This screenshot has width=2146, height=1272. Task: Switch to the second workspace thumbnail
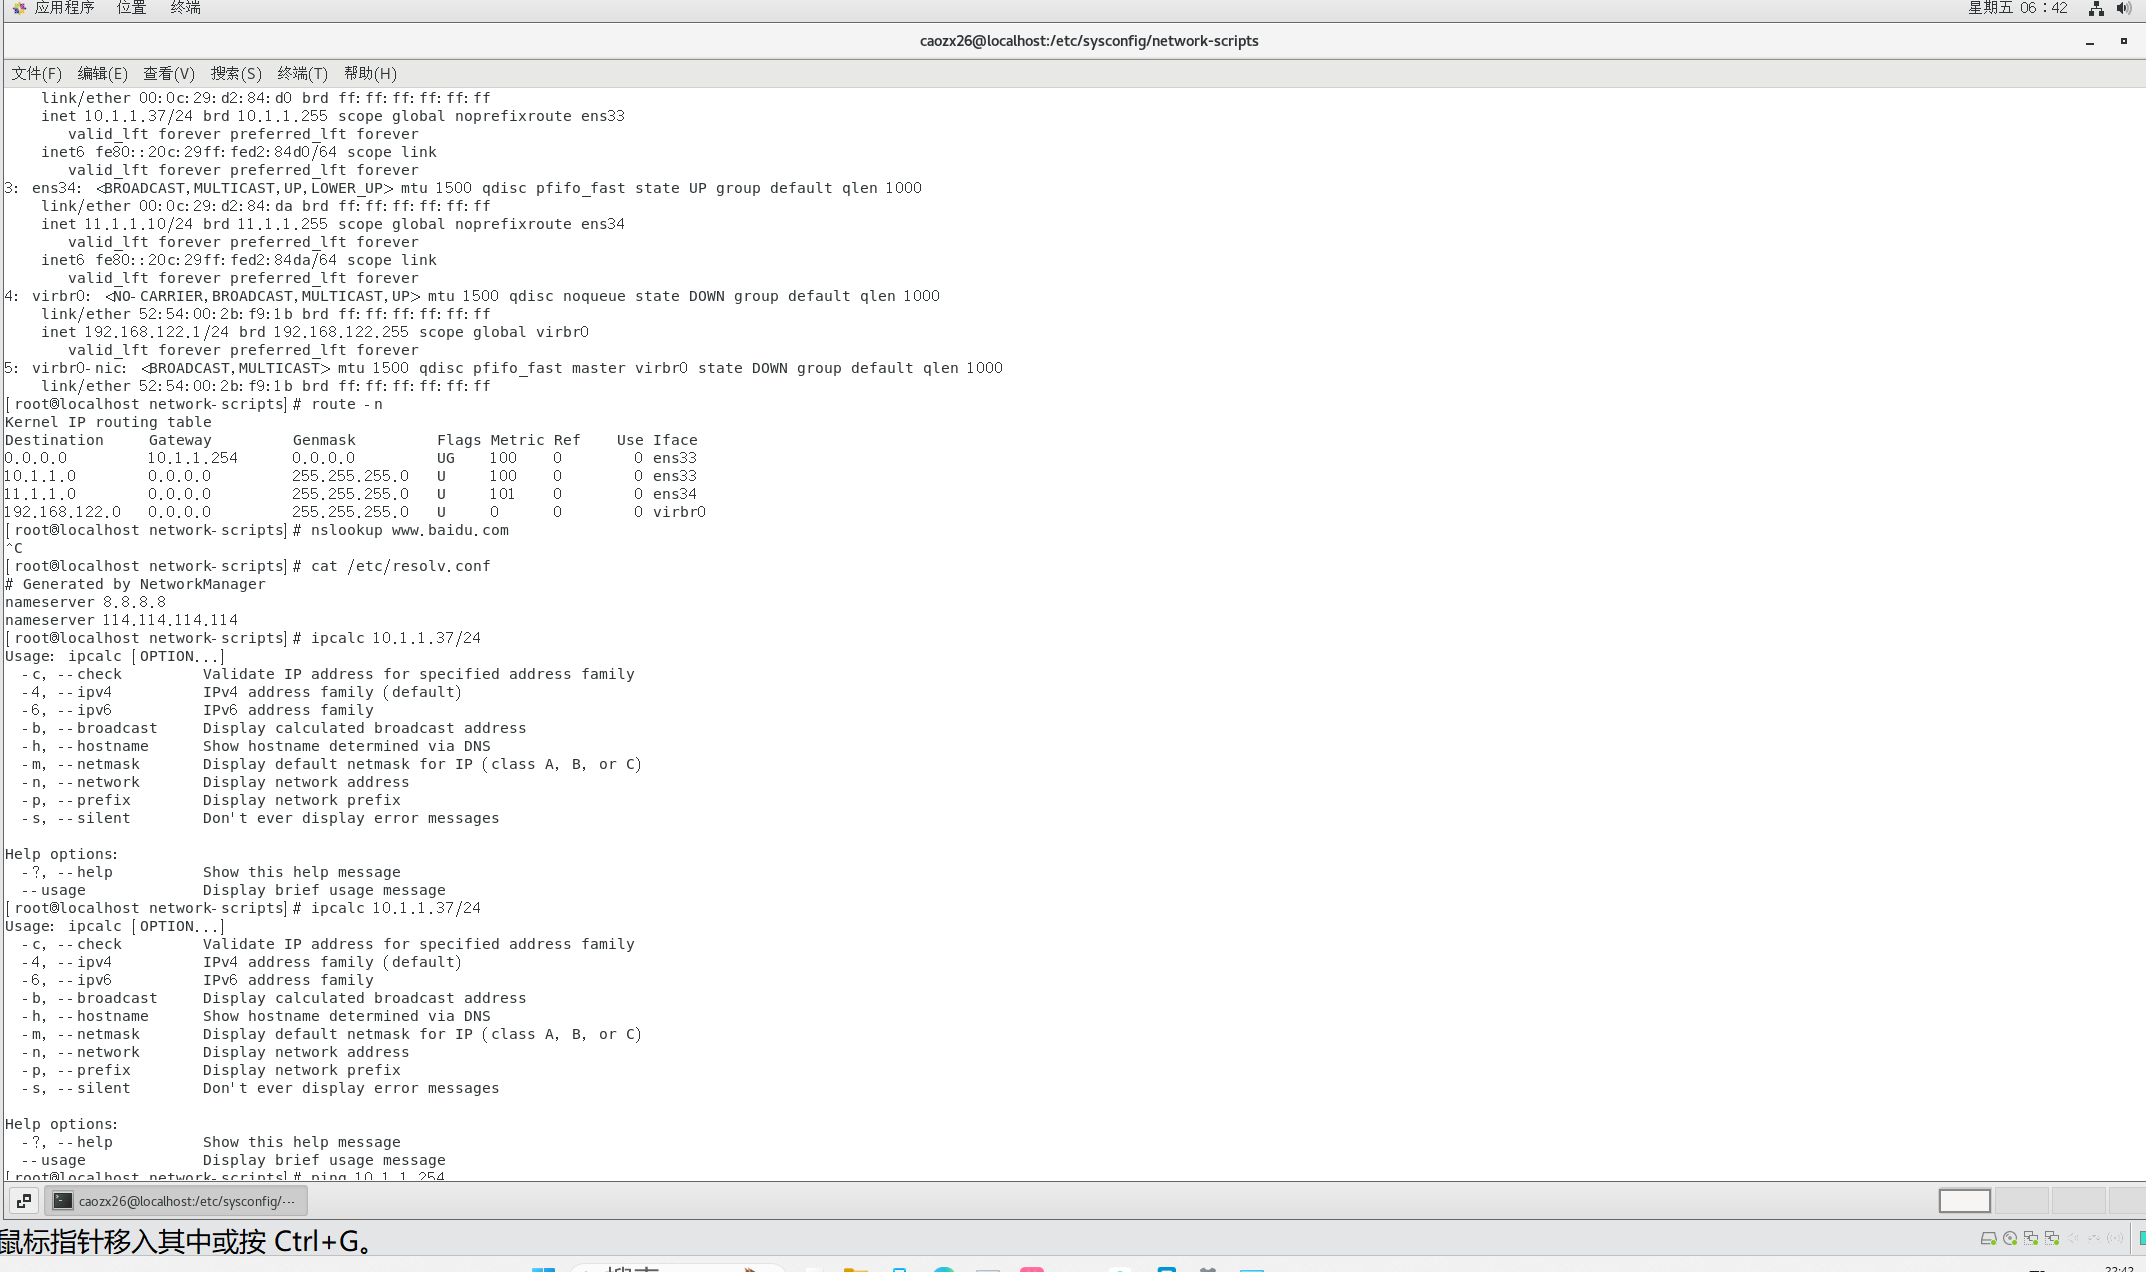(x=2021, y=1200)
